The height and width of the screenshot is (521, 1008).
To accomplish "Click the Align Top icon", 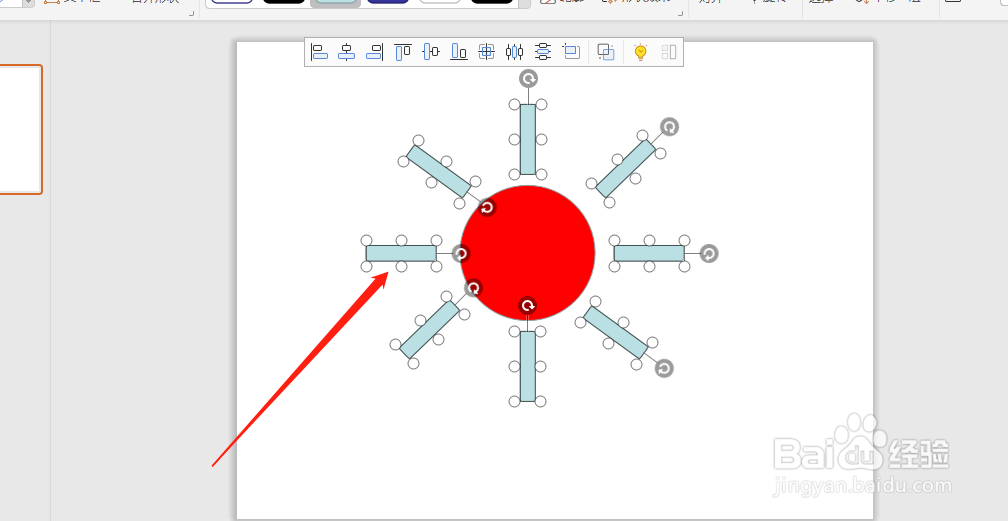I will pos(403,52).
